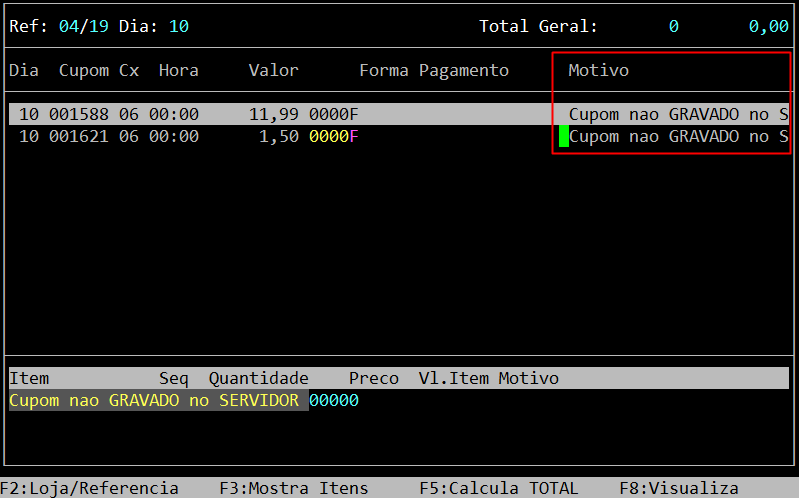Click the Motivo column header
The image size is (799, 498).
[598, 70]
